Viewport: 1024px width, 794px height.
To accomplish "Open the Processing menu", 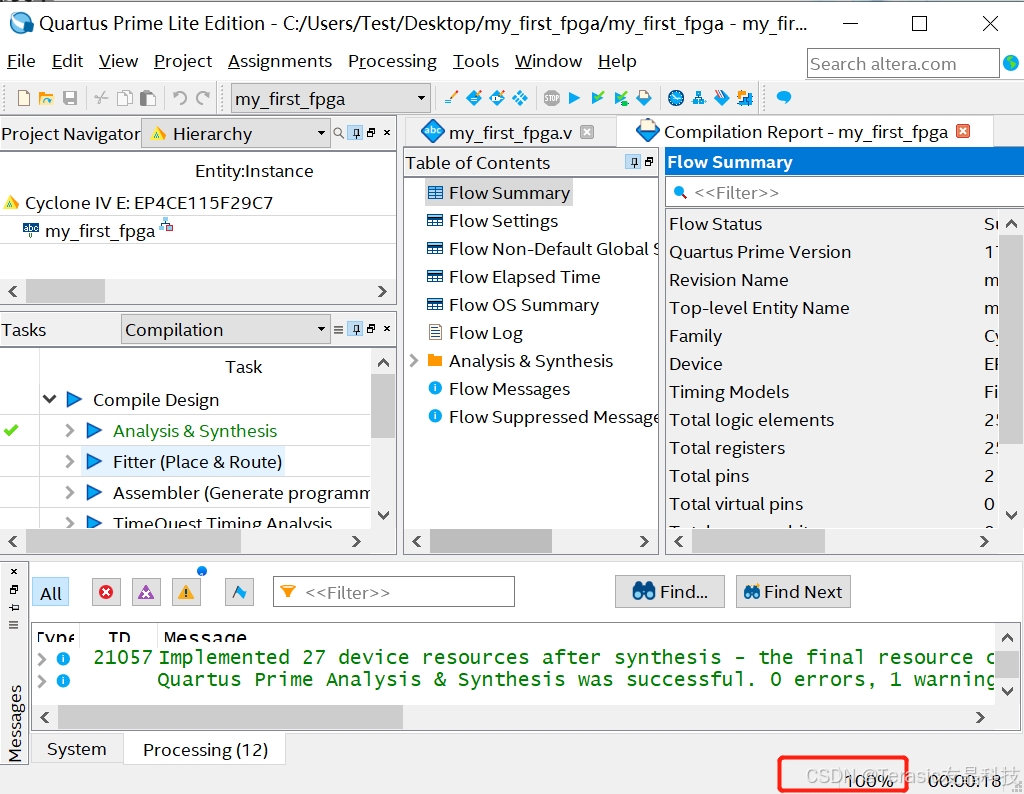I will pyautogui.click(x=392, y=61).
